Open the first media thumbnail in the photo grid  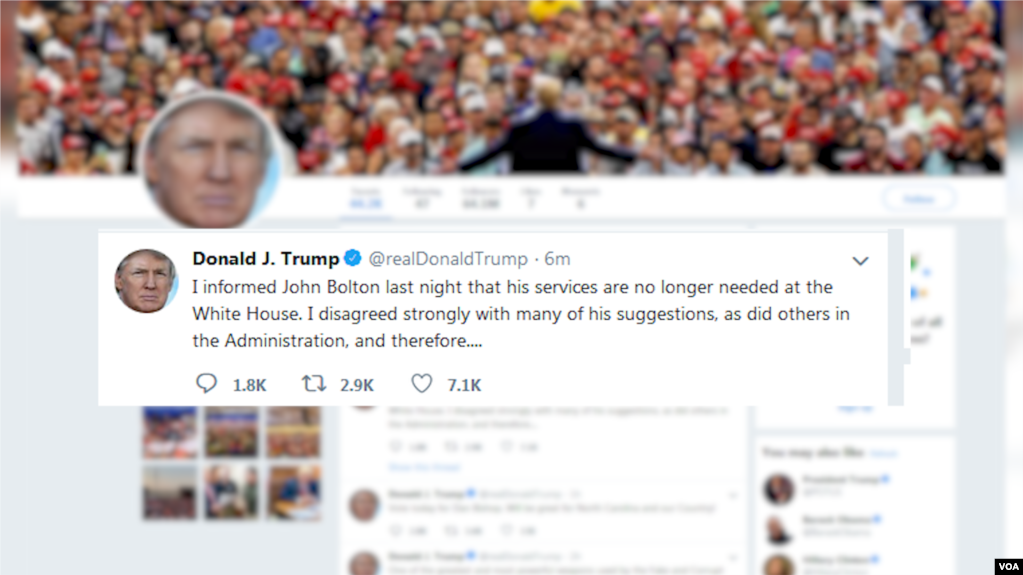point(170,432)
